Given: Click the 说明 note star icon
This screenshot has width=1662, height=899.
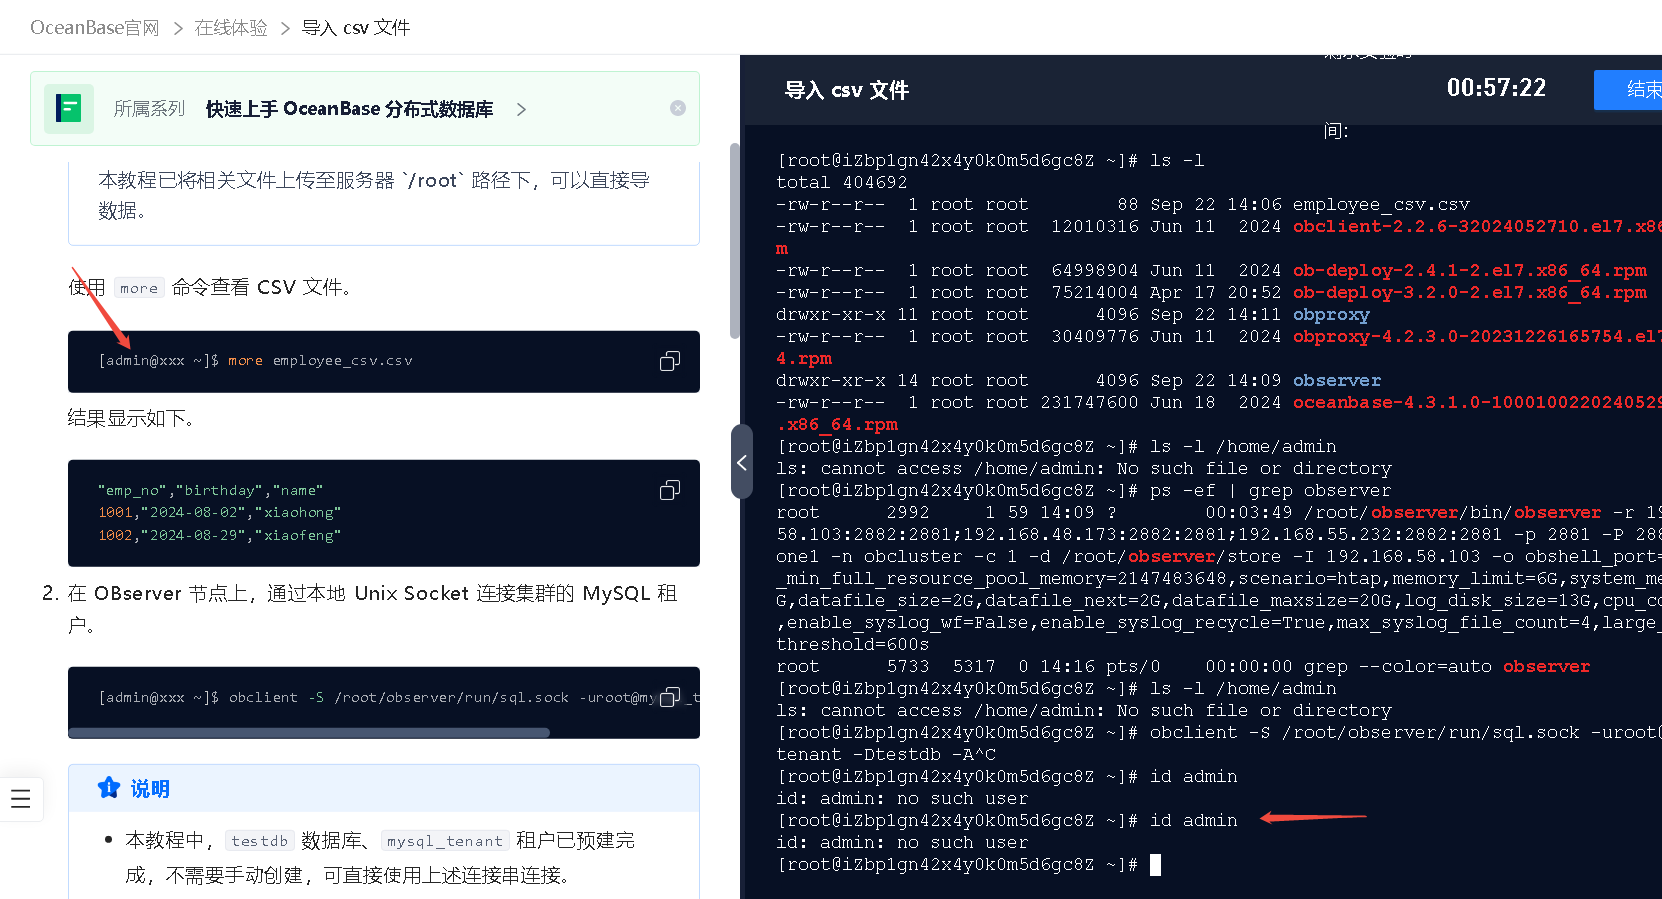Looking at the screenshot, I should point(109,788).
